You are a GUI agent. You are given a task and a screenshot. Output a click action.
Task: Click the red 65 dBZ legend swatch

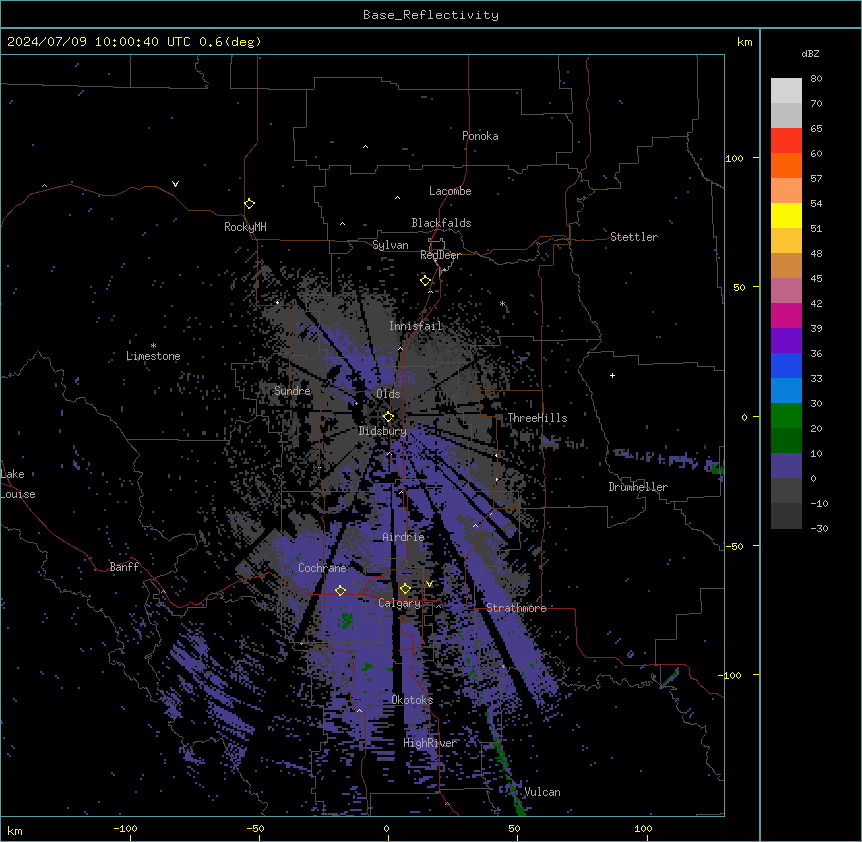click(786, 141)
